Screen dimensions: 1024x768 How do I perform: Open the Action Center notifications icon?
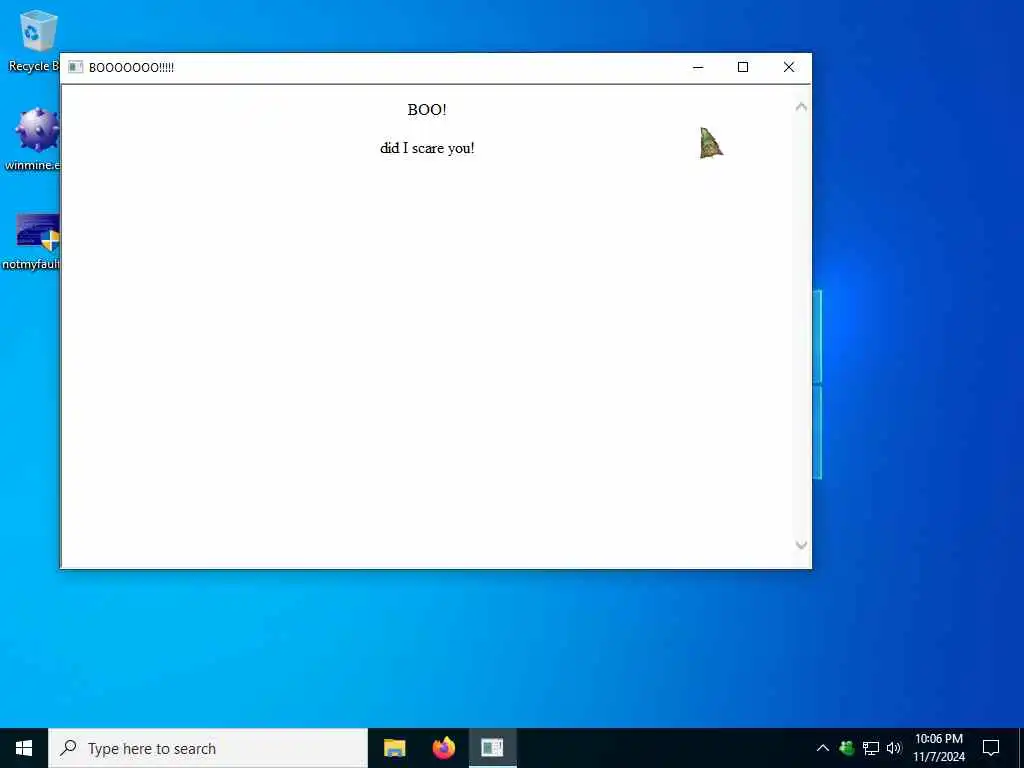point(991,748)
